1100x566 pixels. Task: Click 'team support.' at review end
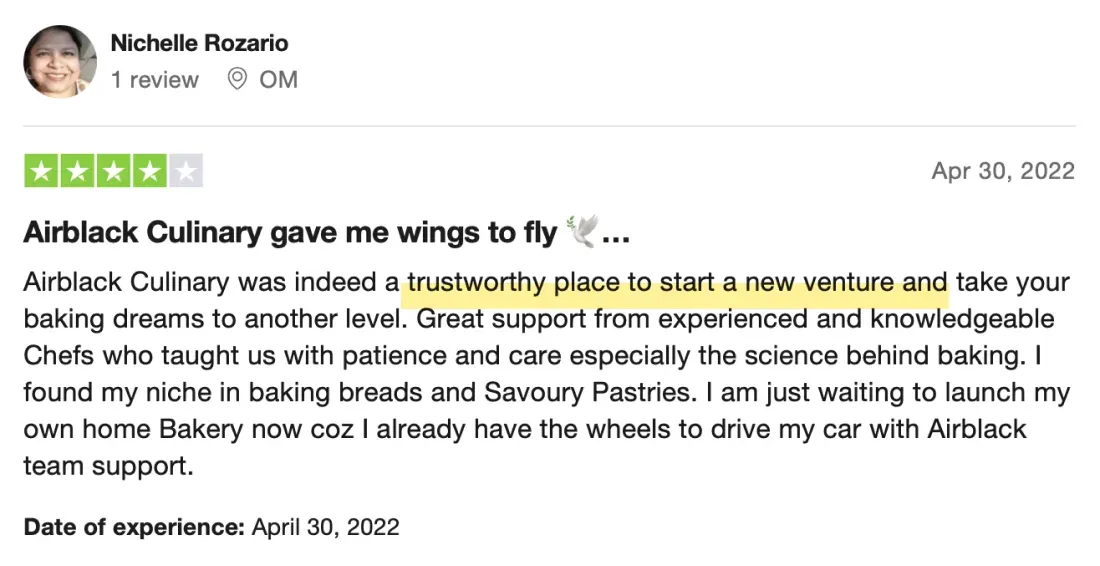coord(108,466)
